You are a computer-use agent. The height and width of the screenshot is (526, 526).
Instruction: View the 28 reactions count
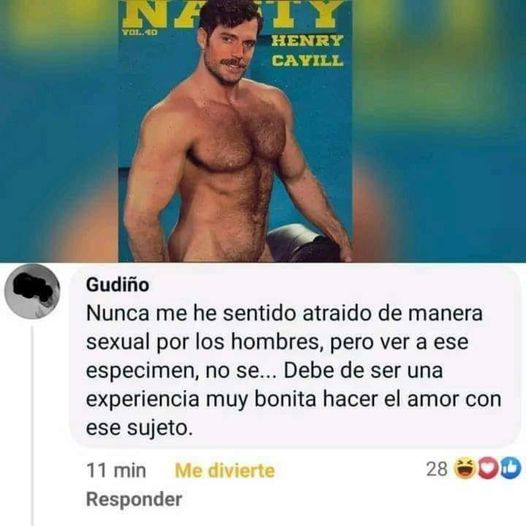pos(437,469)
